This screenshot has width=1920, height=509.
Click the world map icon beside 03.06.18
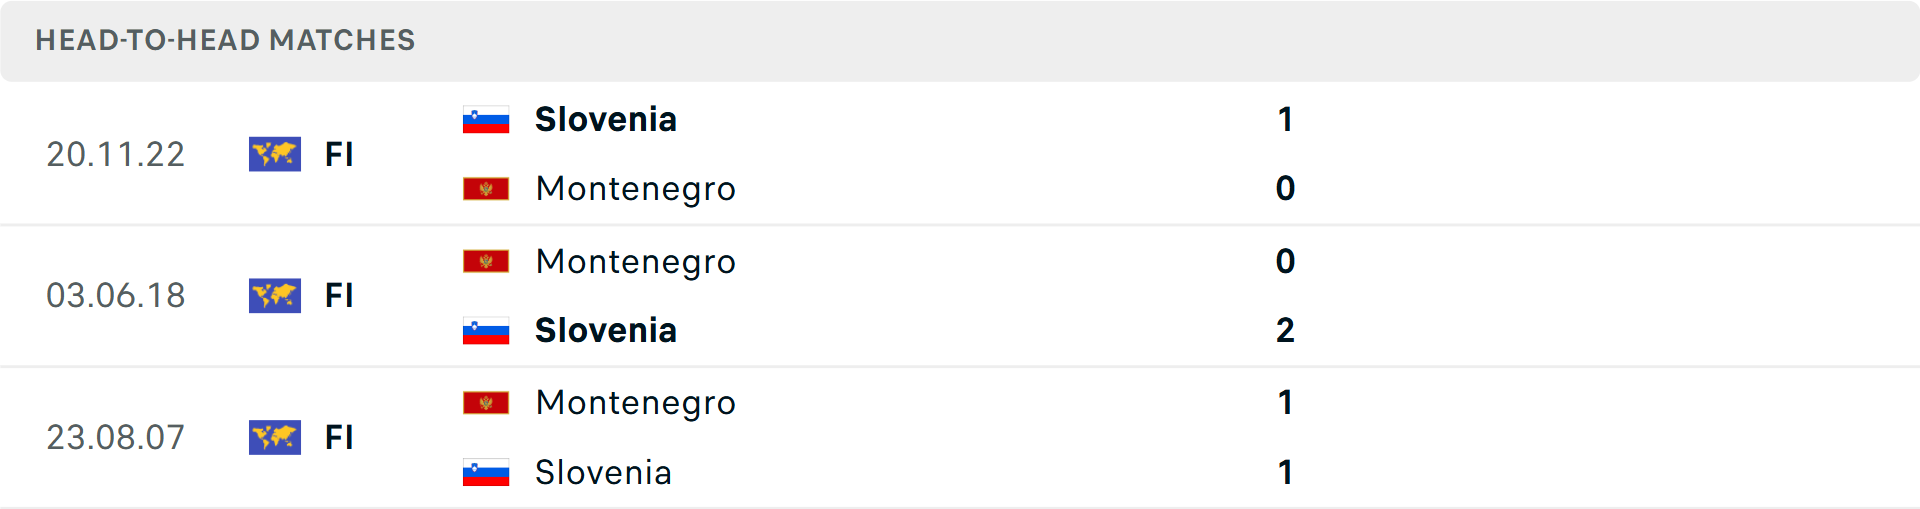[275, 296]
